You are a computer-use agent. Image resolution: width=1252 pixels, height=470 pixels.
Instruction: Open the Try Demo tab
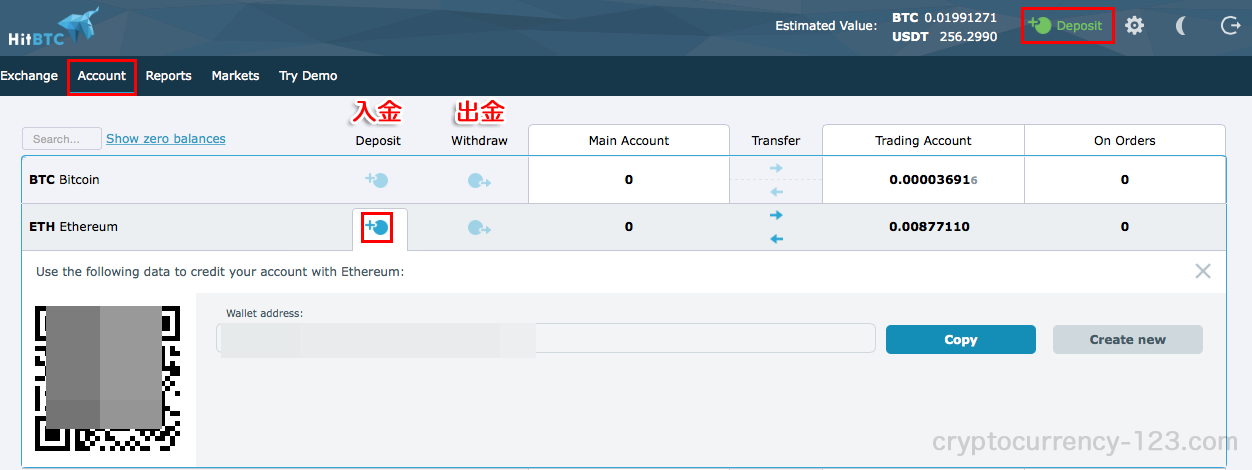tap(308, 76)
